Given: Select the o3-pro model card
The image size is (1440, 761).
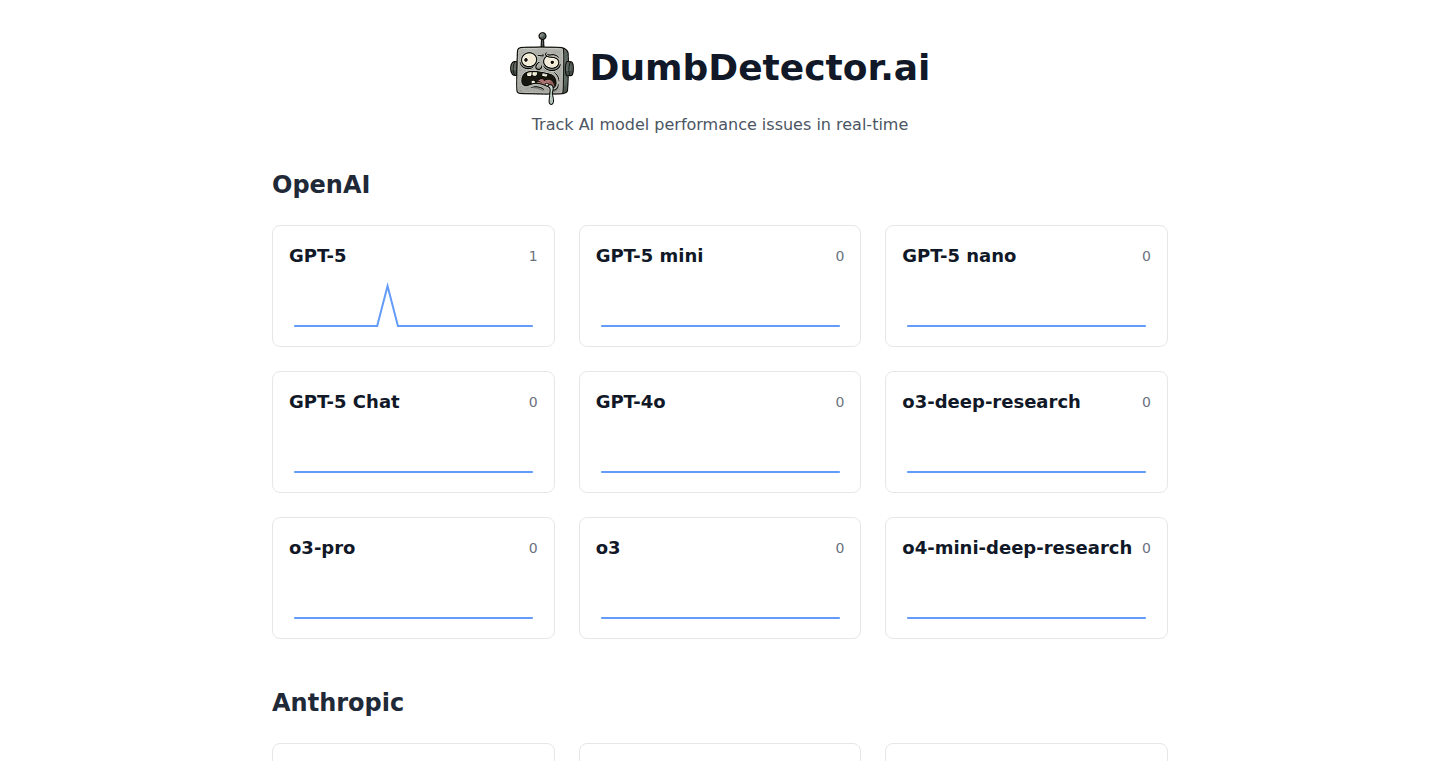Looking at the screenshot, I should 413,578.
